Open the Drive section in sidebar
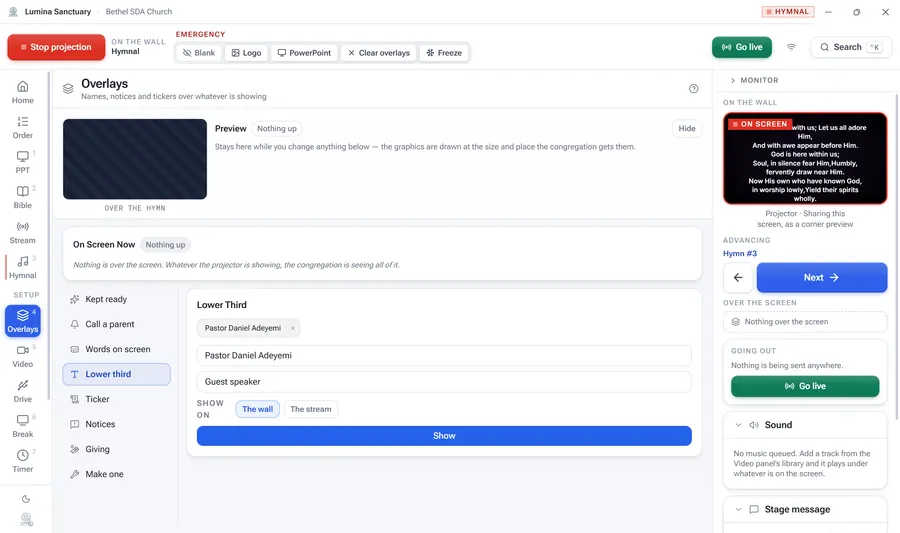The image size is (900, 533). [22, 391]
